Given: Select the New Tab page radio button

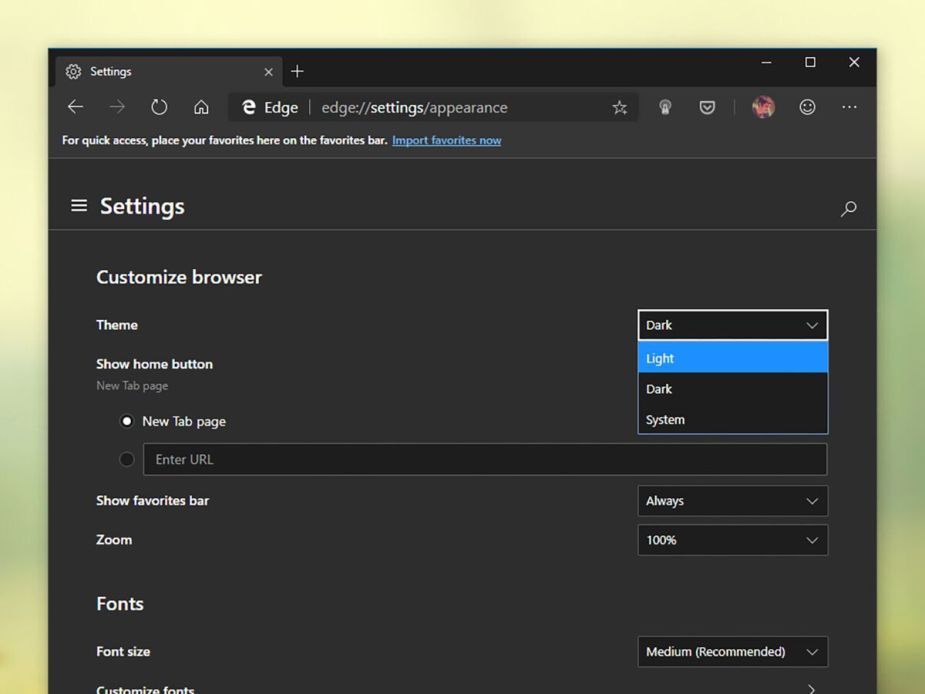Looking at the screenshot, I should pyautogui.click(x=127, y=421).
